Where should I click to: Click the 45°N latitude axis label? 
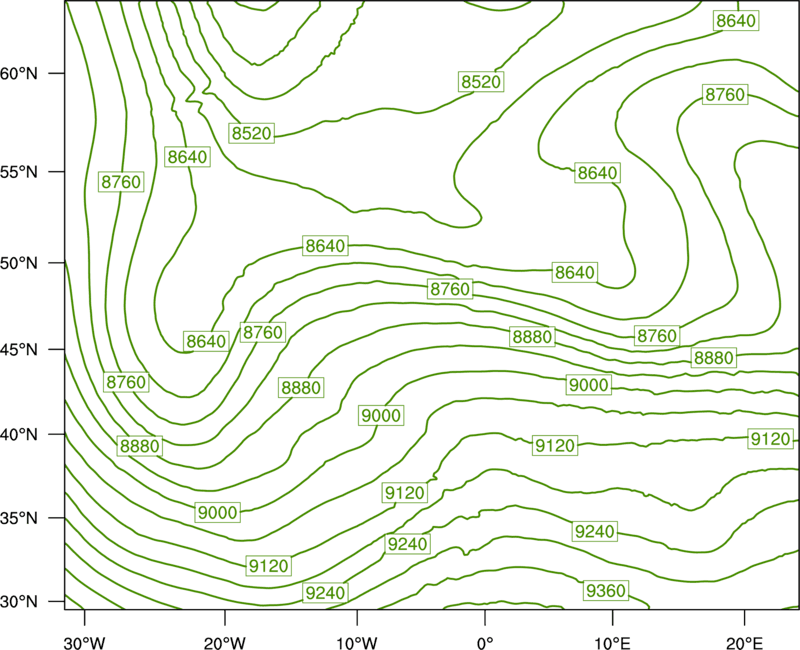pos(19,349)
